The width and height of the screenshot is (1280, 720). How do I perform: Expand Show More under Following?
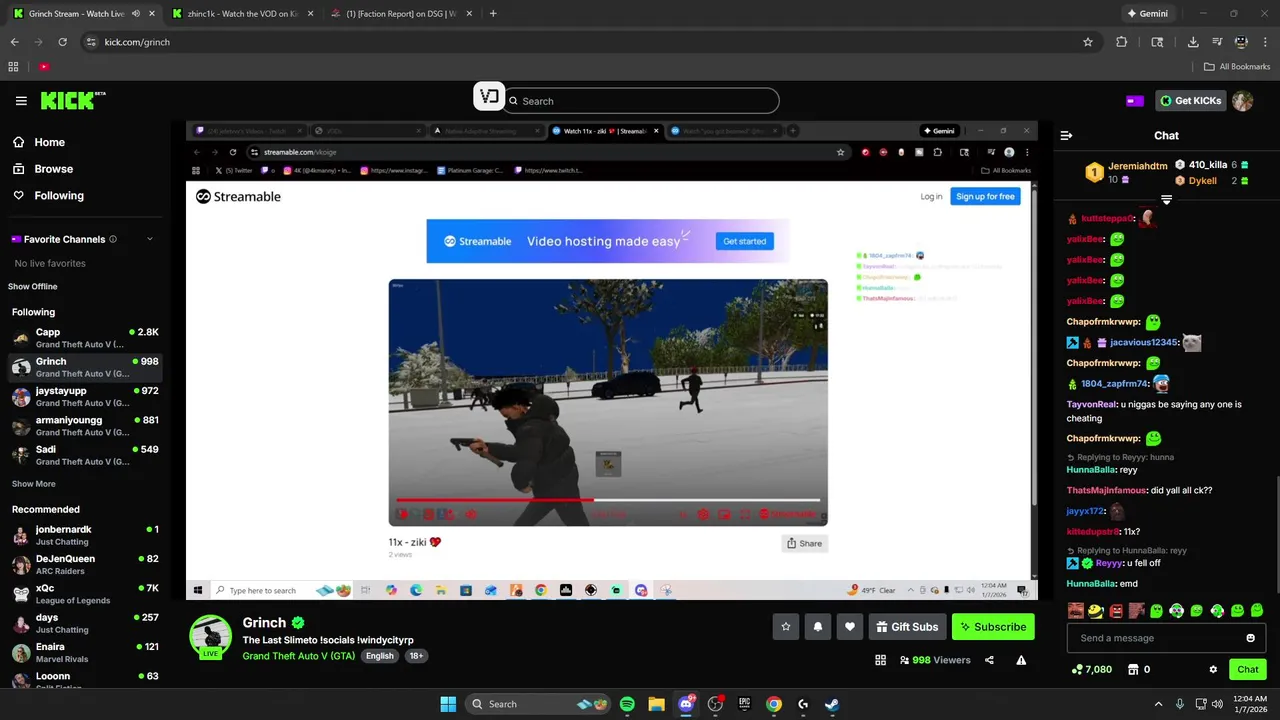click(34, 484)
